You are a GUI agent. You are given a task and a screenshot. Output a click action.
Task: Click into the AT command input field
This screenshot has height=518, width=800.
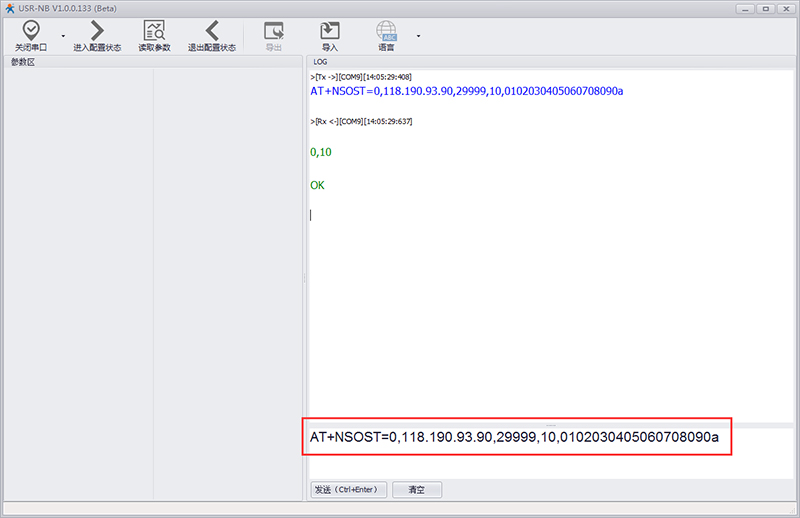[551, 452]
